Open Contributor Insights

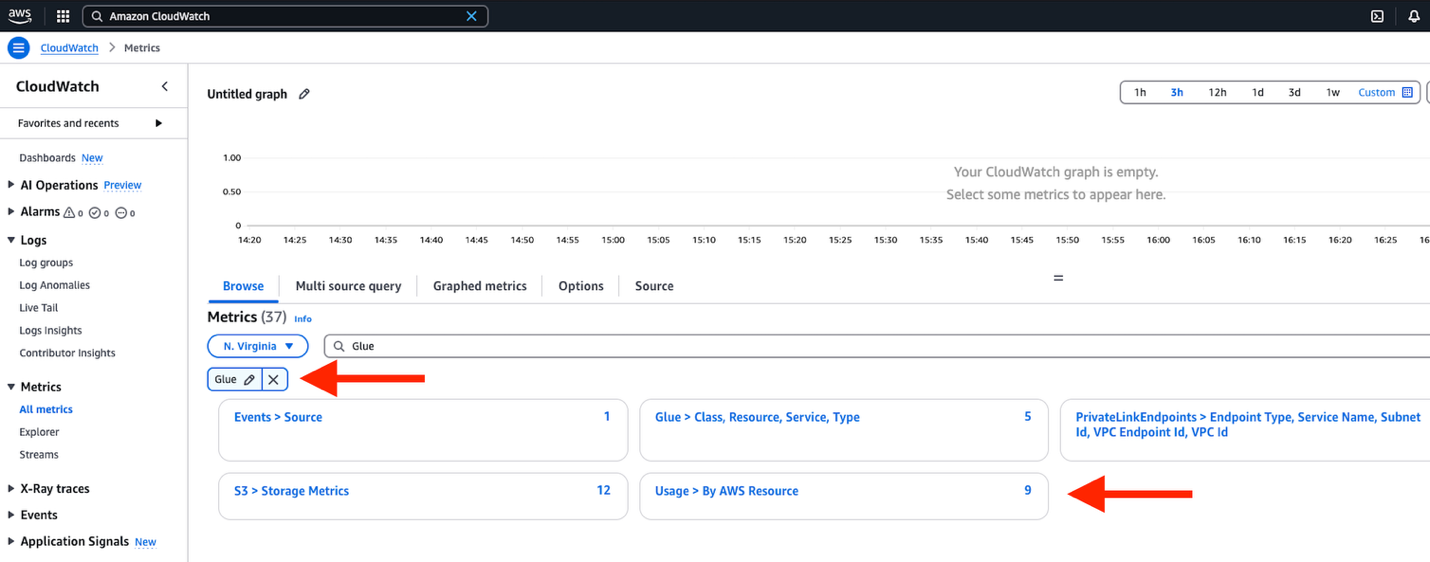coord(67,353)
